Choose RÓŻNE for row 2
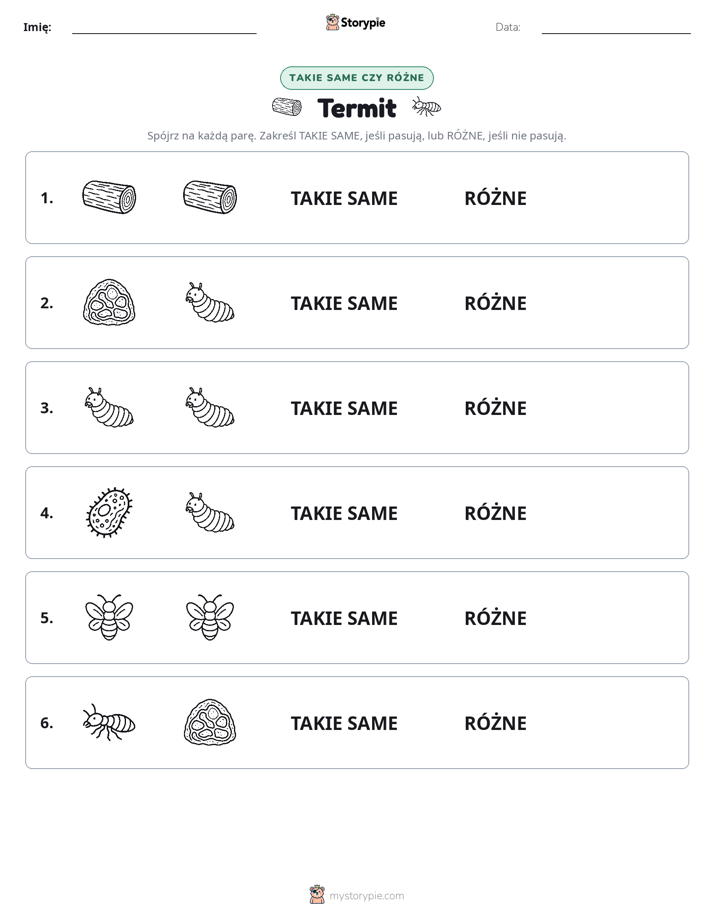 [x=495, y=303]
